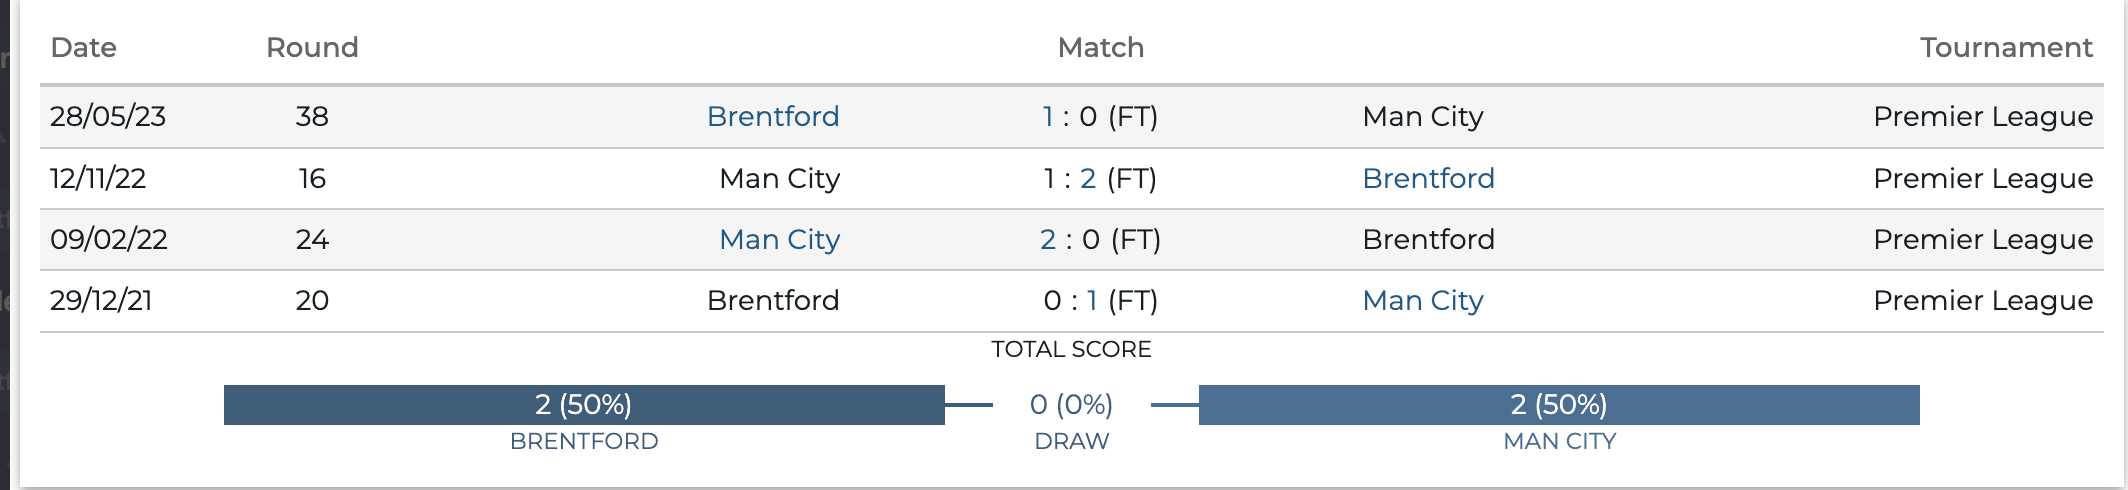Image resolution: width=2128 pixels, height=490 pixels.
Task: Open Brentford link in 12/11/22 match
Action: (1428, 178)
